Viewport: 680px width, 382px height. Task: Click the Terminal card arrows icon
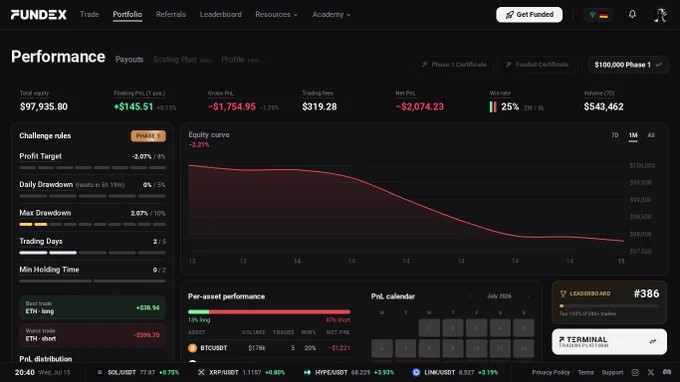coord(653,342)
